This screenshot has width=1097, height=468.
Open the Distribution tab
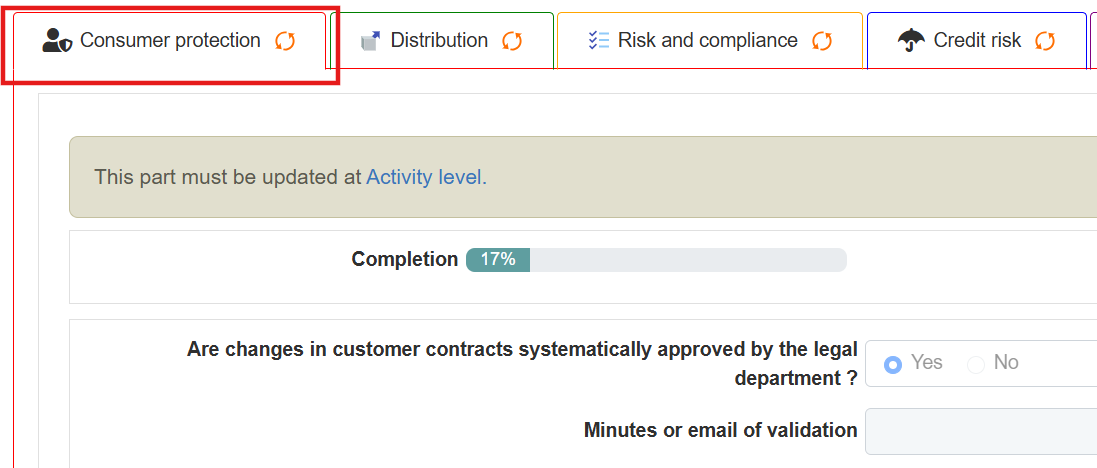(439, 41)
